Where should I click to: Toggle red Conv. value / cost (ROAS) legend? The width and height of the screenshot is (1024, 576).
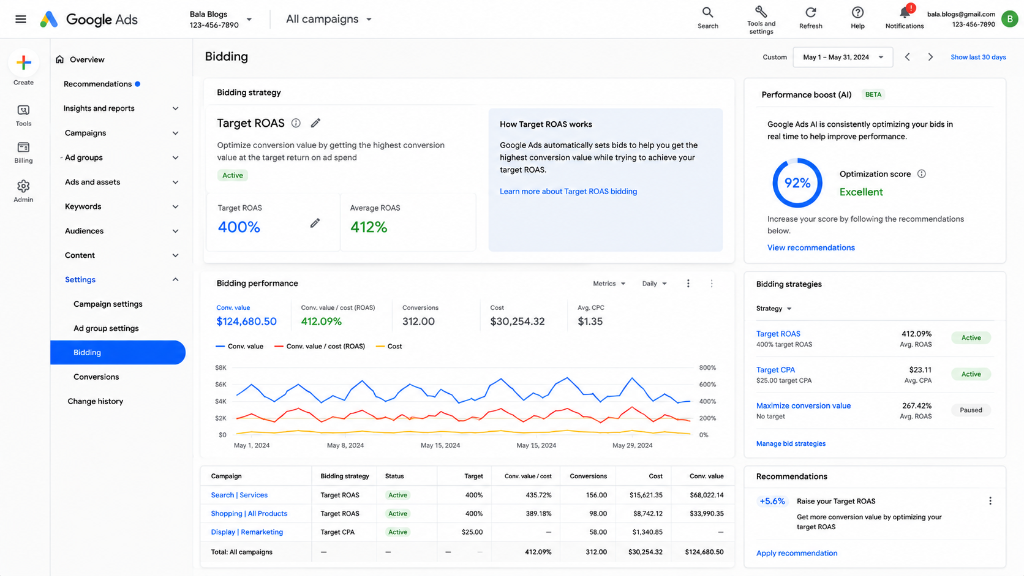[319, 347]
